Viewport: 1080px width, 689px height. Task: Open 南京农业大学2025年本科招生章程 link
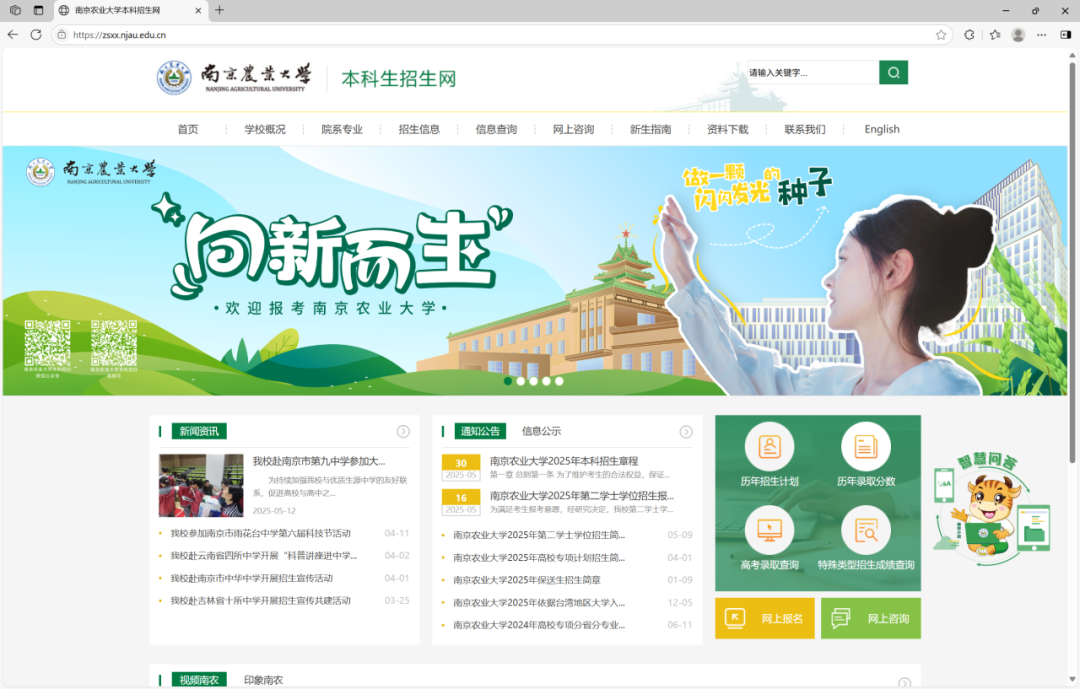564,461
